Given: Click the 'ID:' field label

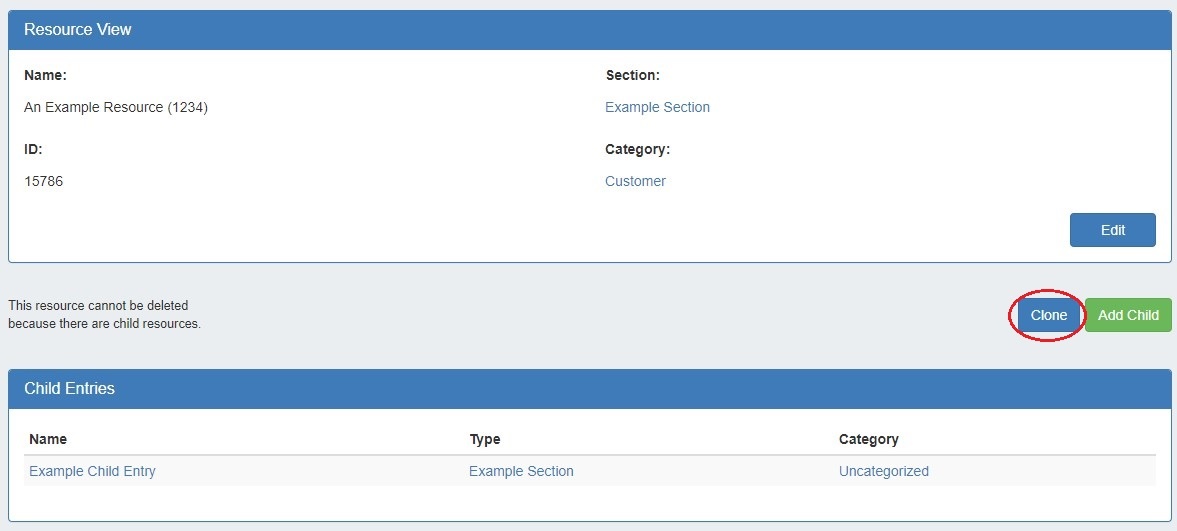Looking at the screenshot, I should pos(33,149).
